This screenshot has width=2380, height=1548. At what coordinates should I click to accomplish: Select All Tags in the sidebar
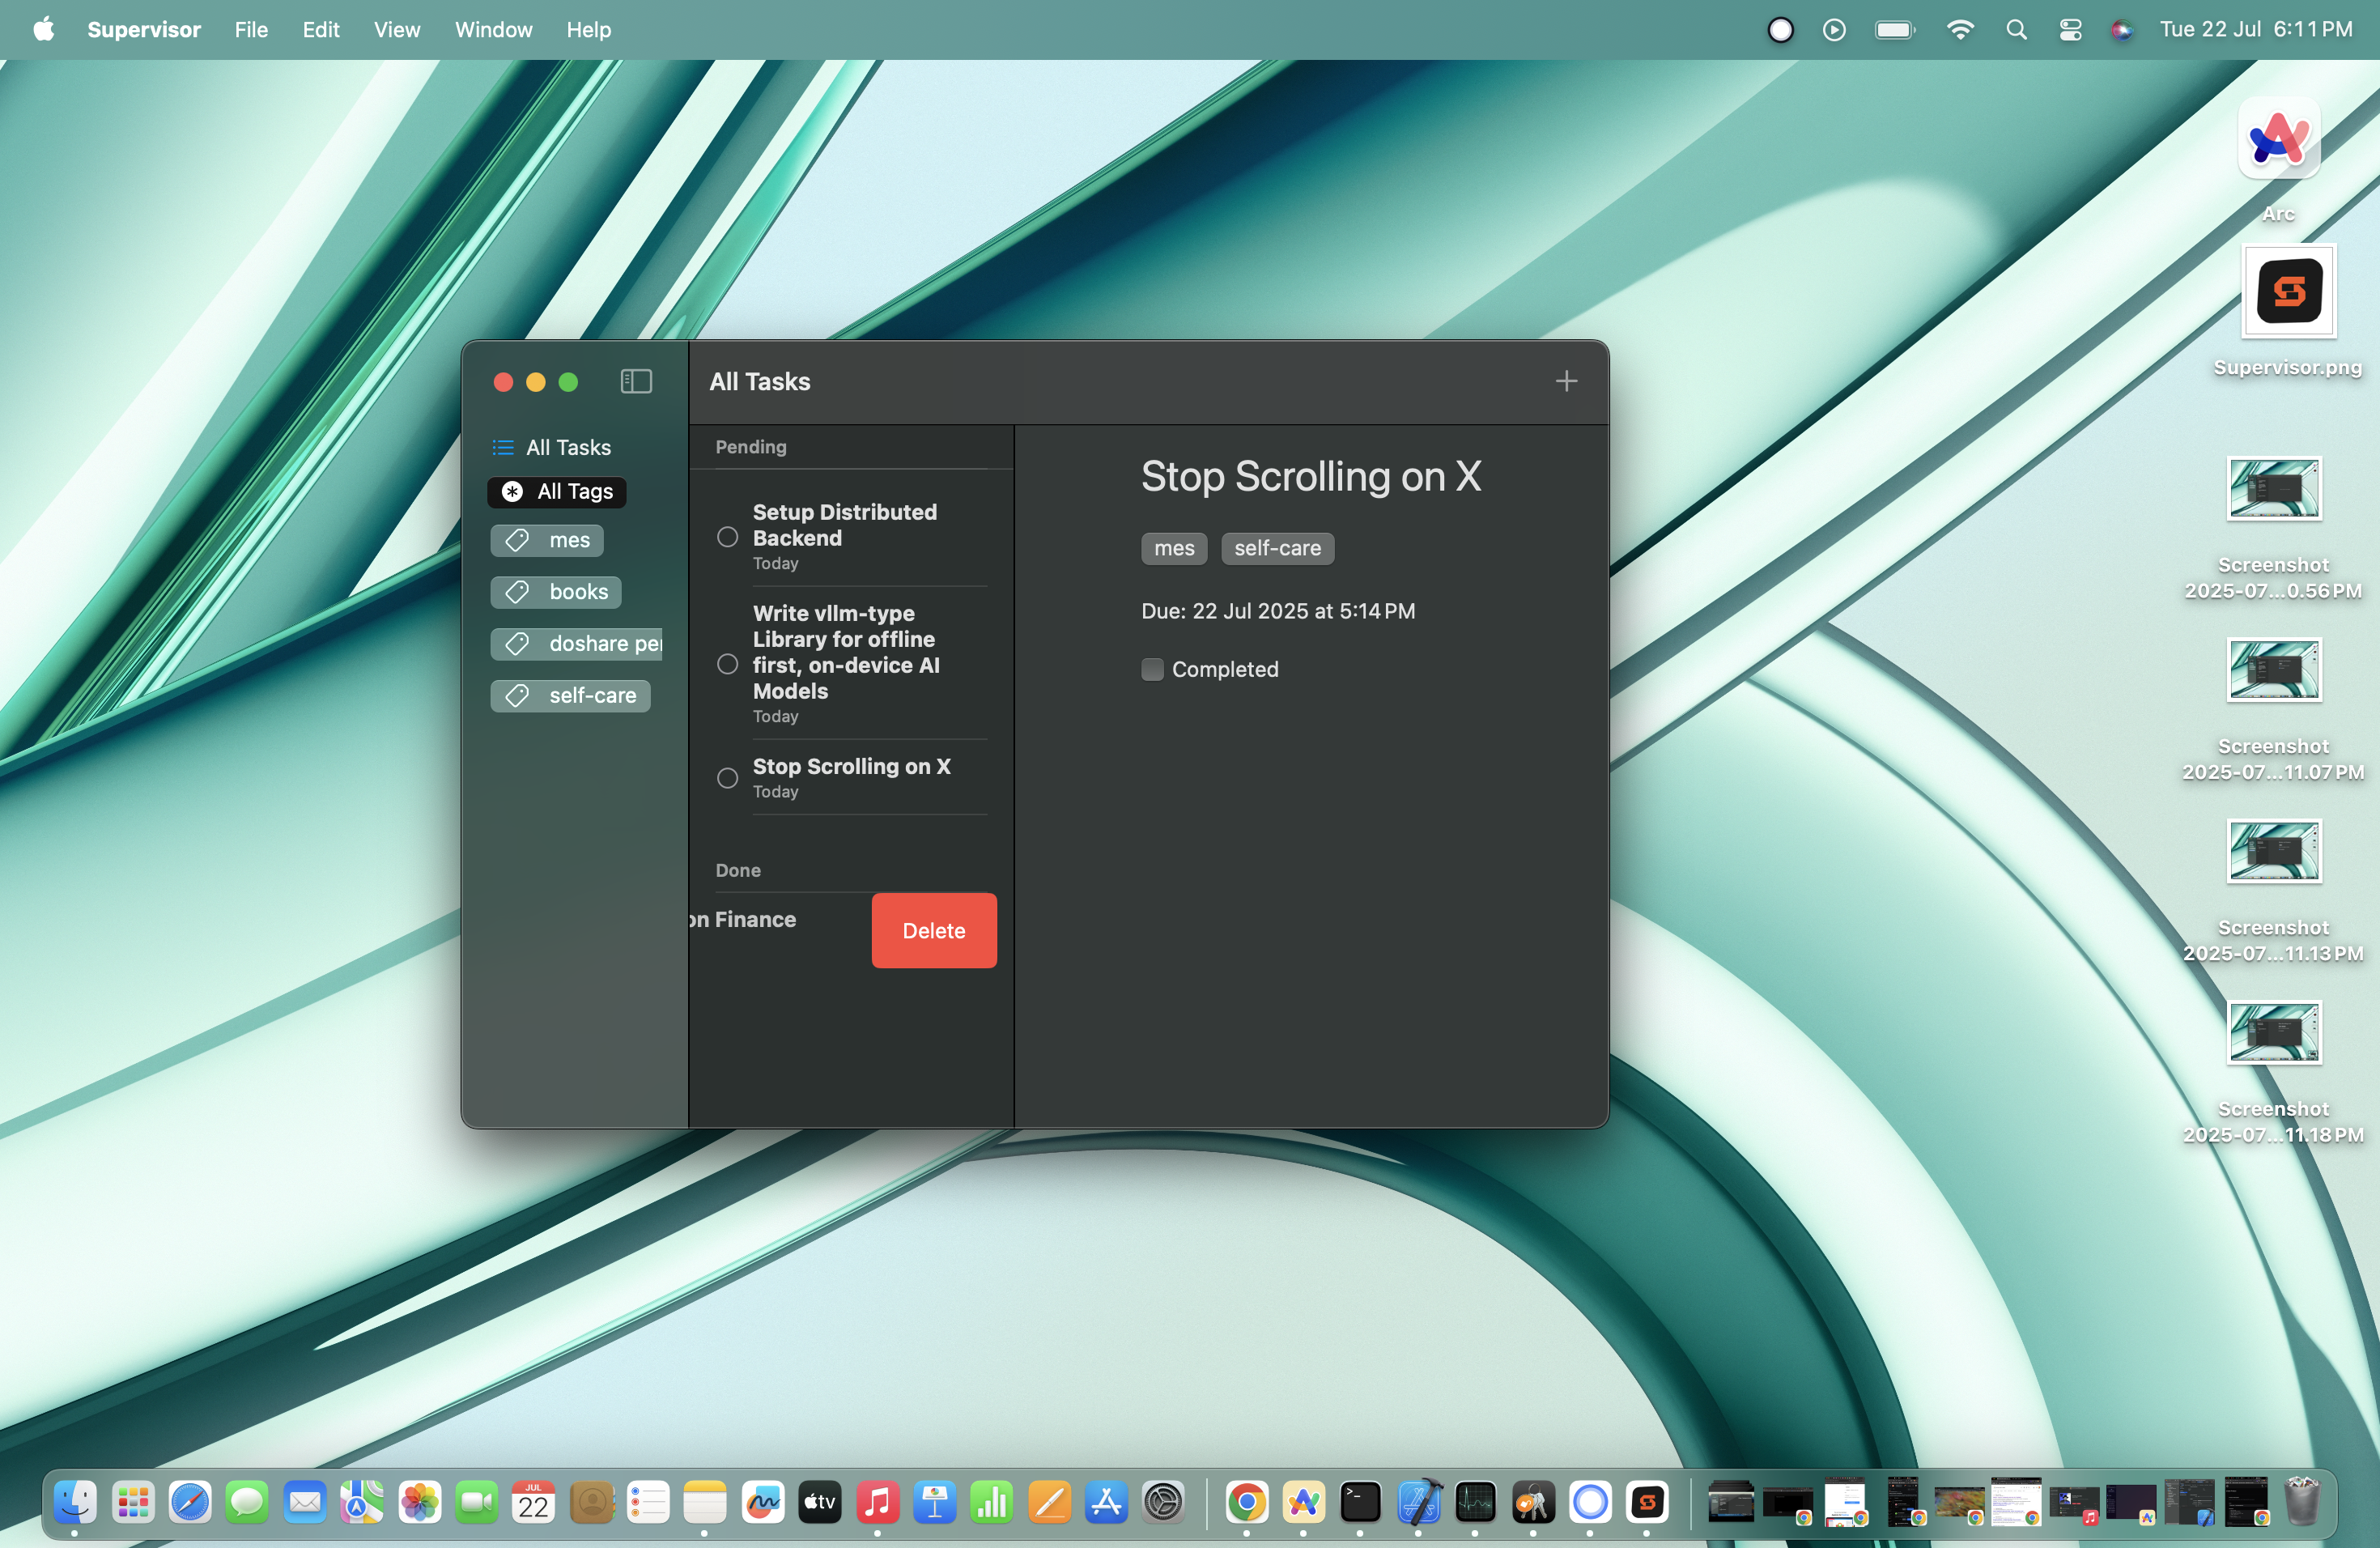point(557,491)
